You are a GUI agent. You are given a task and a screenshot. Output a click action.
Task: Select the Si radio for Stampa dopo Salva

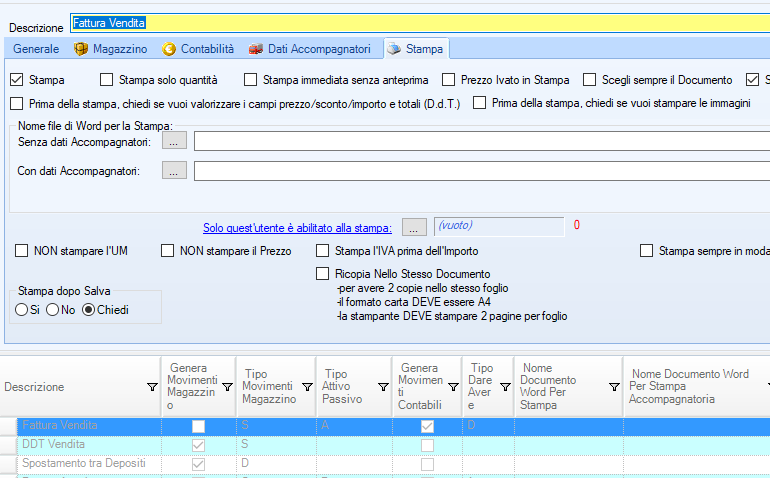coord(22,310)
